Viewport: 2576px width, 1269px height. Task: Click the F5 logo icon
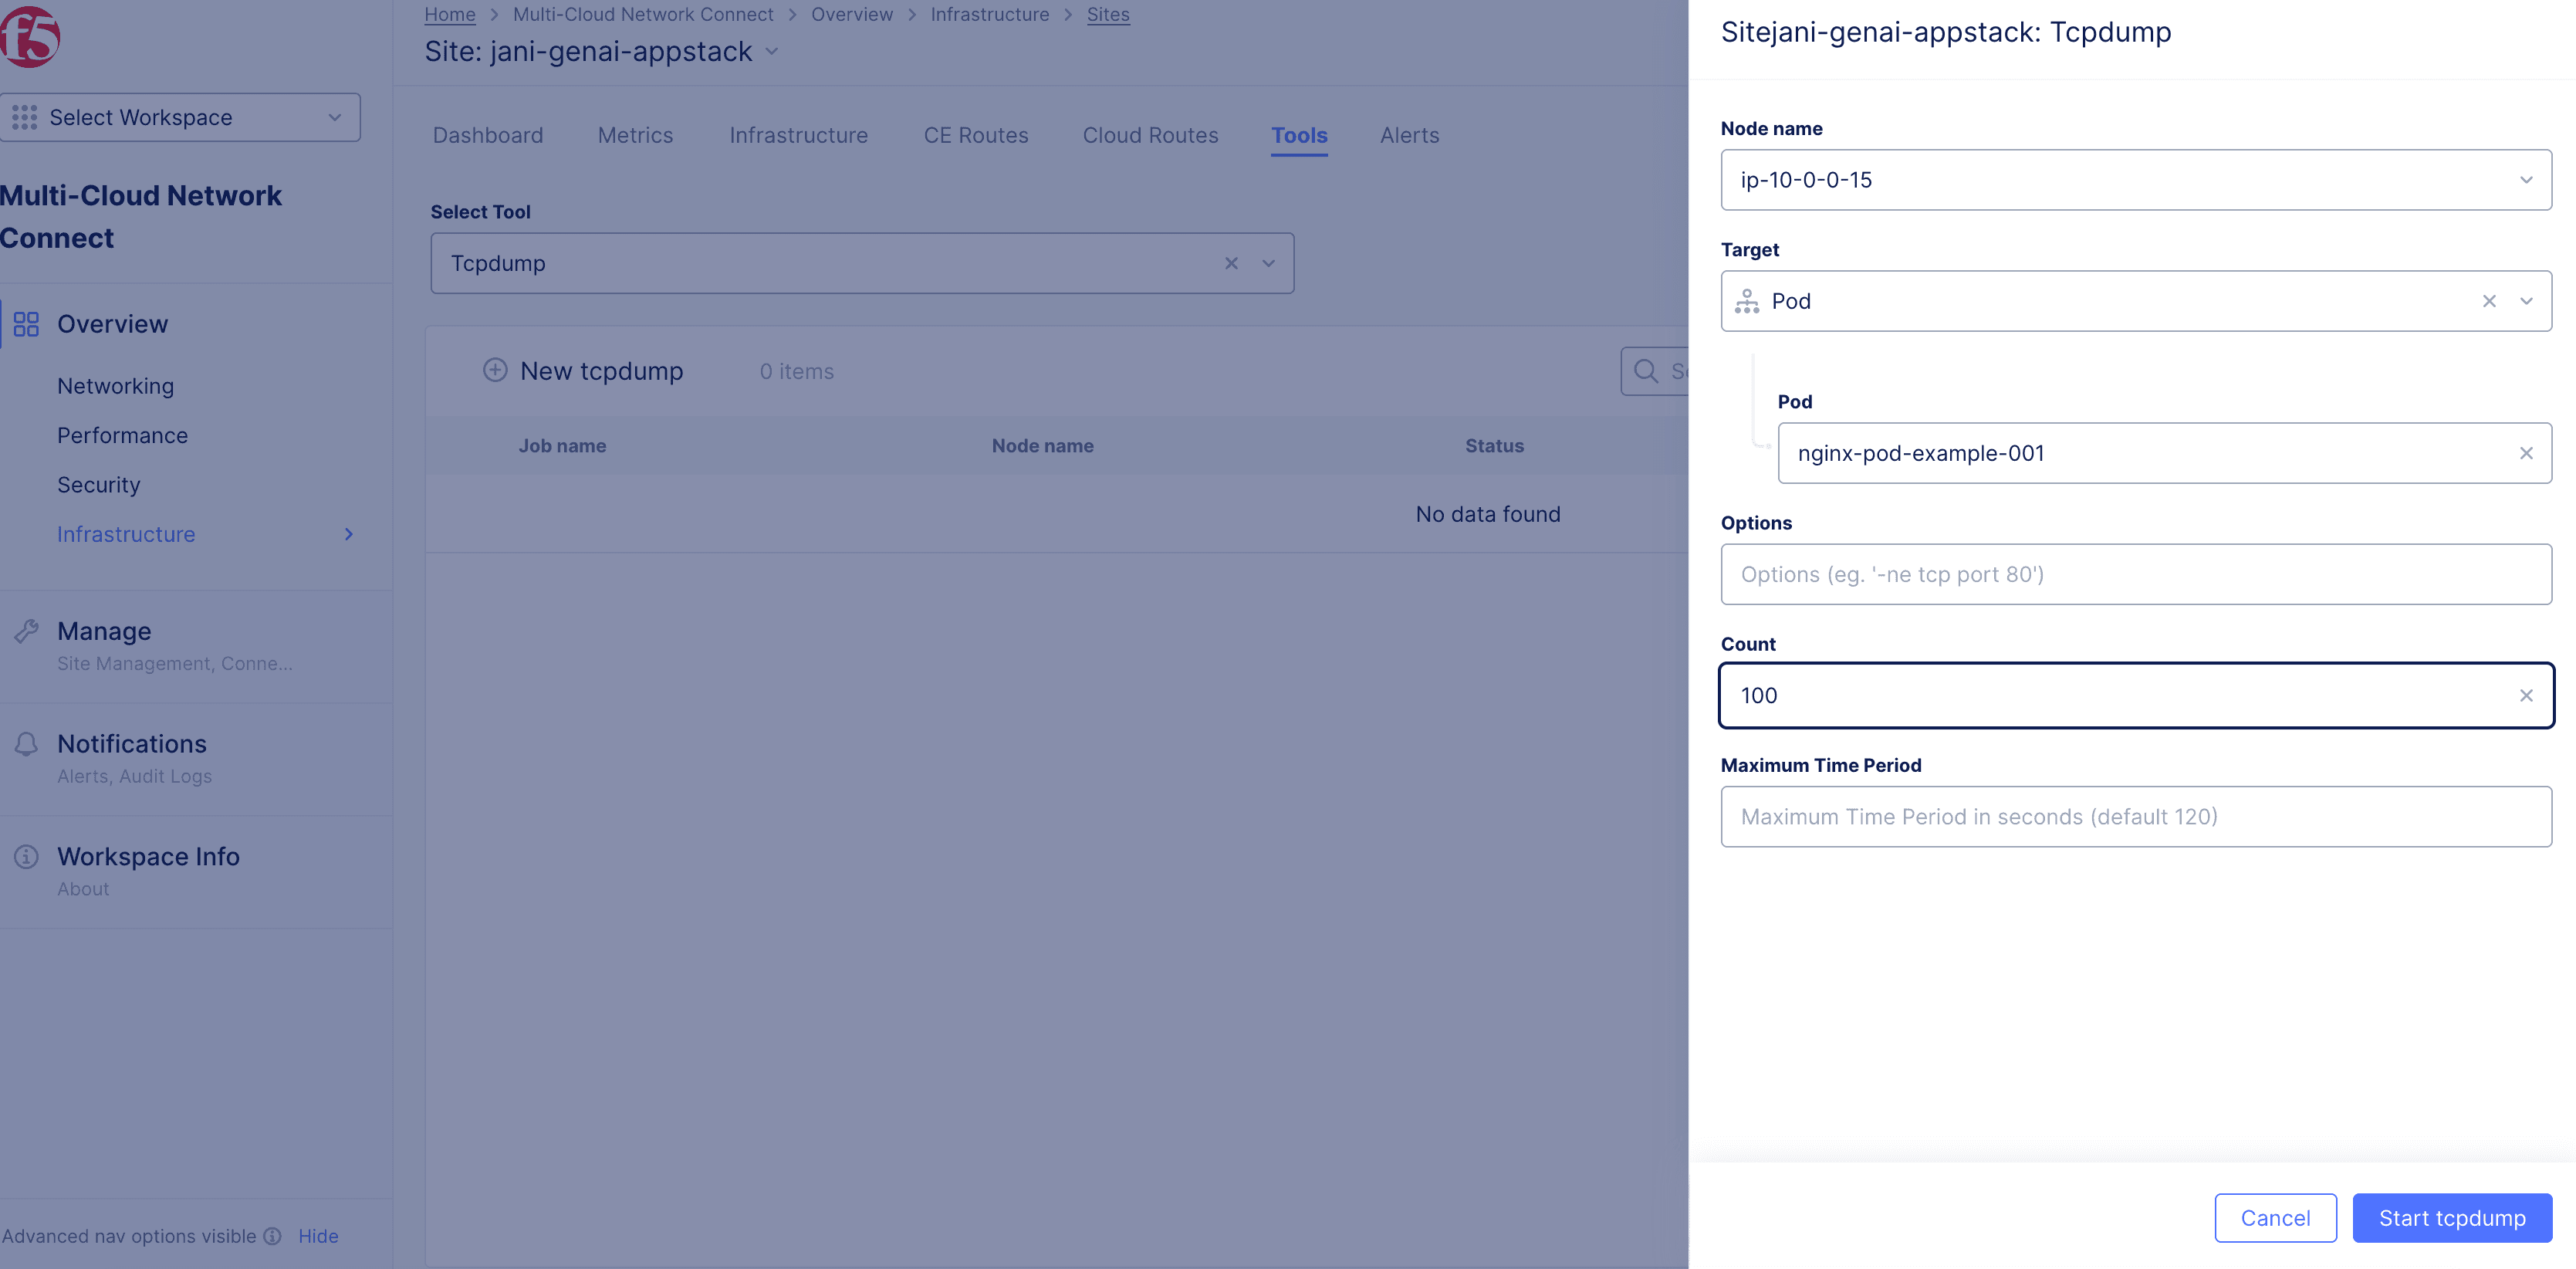pos(29,37)
